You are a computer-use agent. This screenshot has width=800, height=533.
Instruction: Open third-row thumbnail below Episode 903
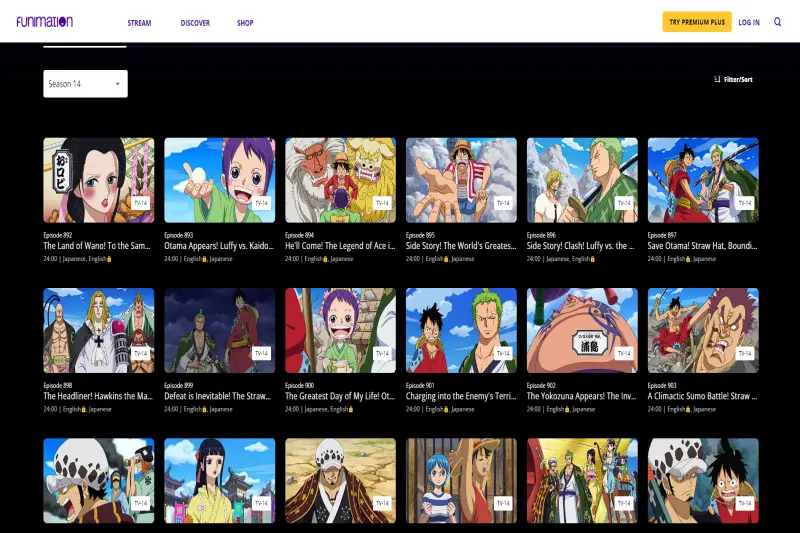coord(703,481)
